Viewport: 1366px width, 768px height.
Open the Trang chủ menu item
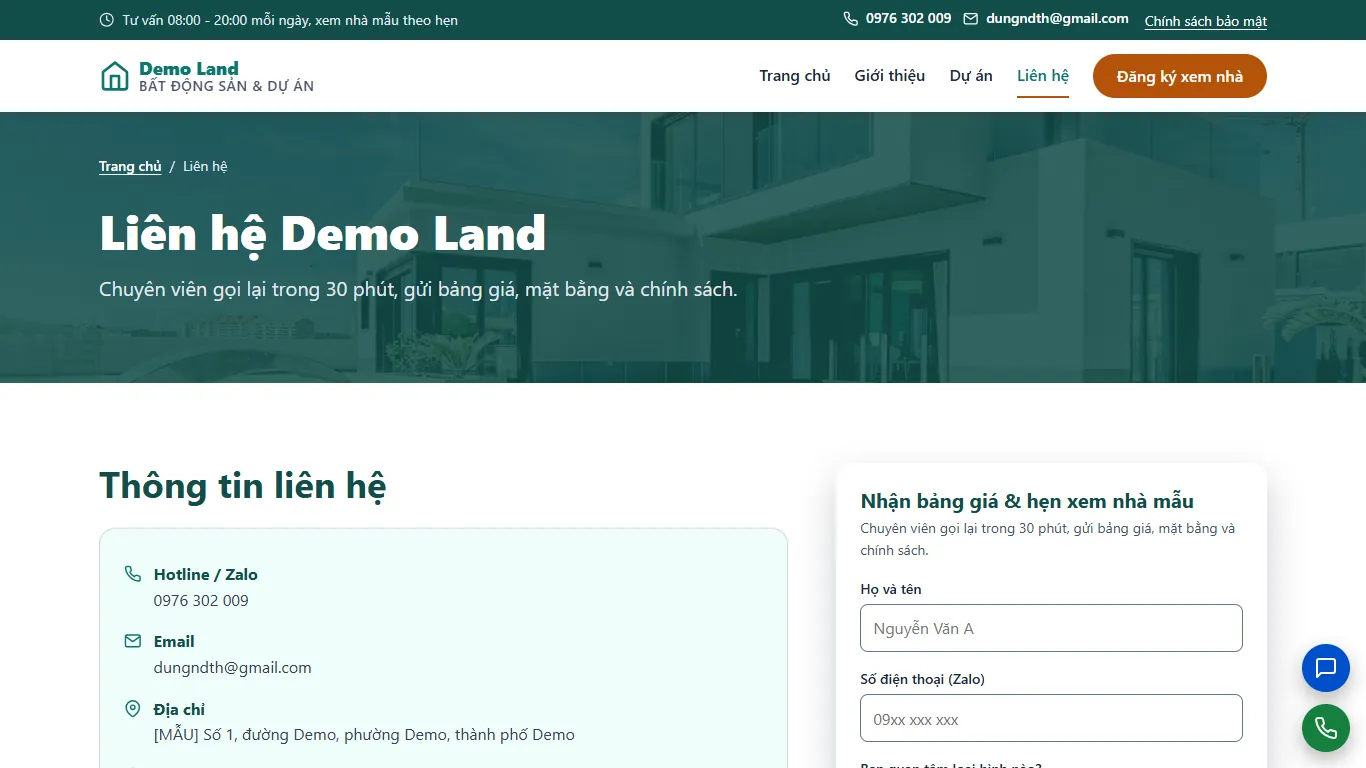tap(795, 76)
